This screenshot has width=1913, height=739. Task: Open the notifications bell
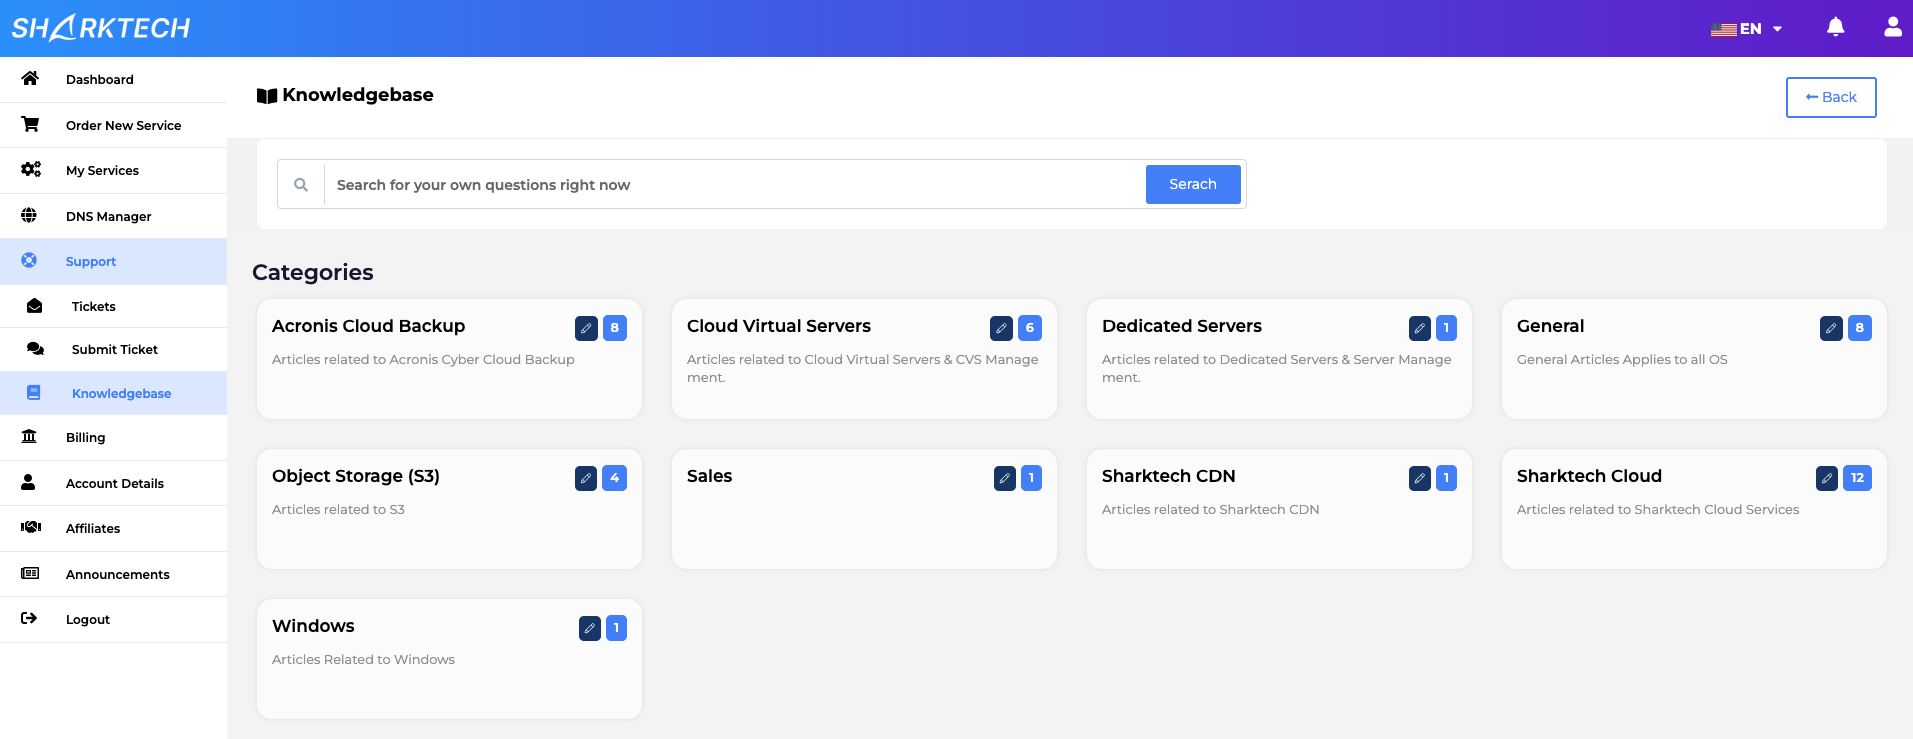(1835, 27)
